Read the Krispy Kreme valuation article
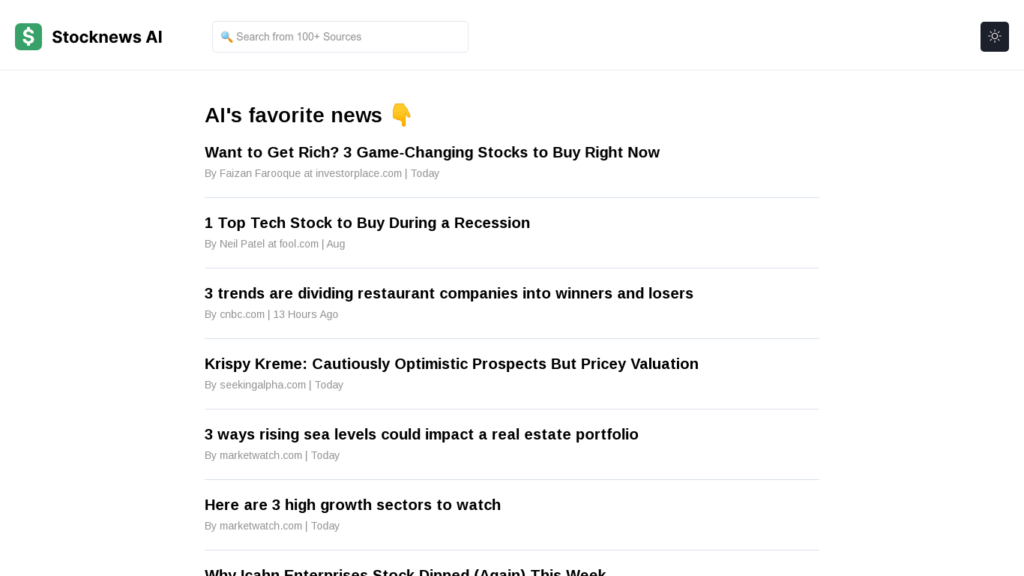Viewport: 1024px width, 576px height. click(x=451, y=364)
